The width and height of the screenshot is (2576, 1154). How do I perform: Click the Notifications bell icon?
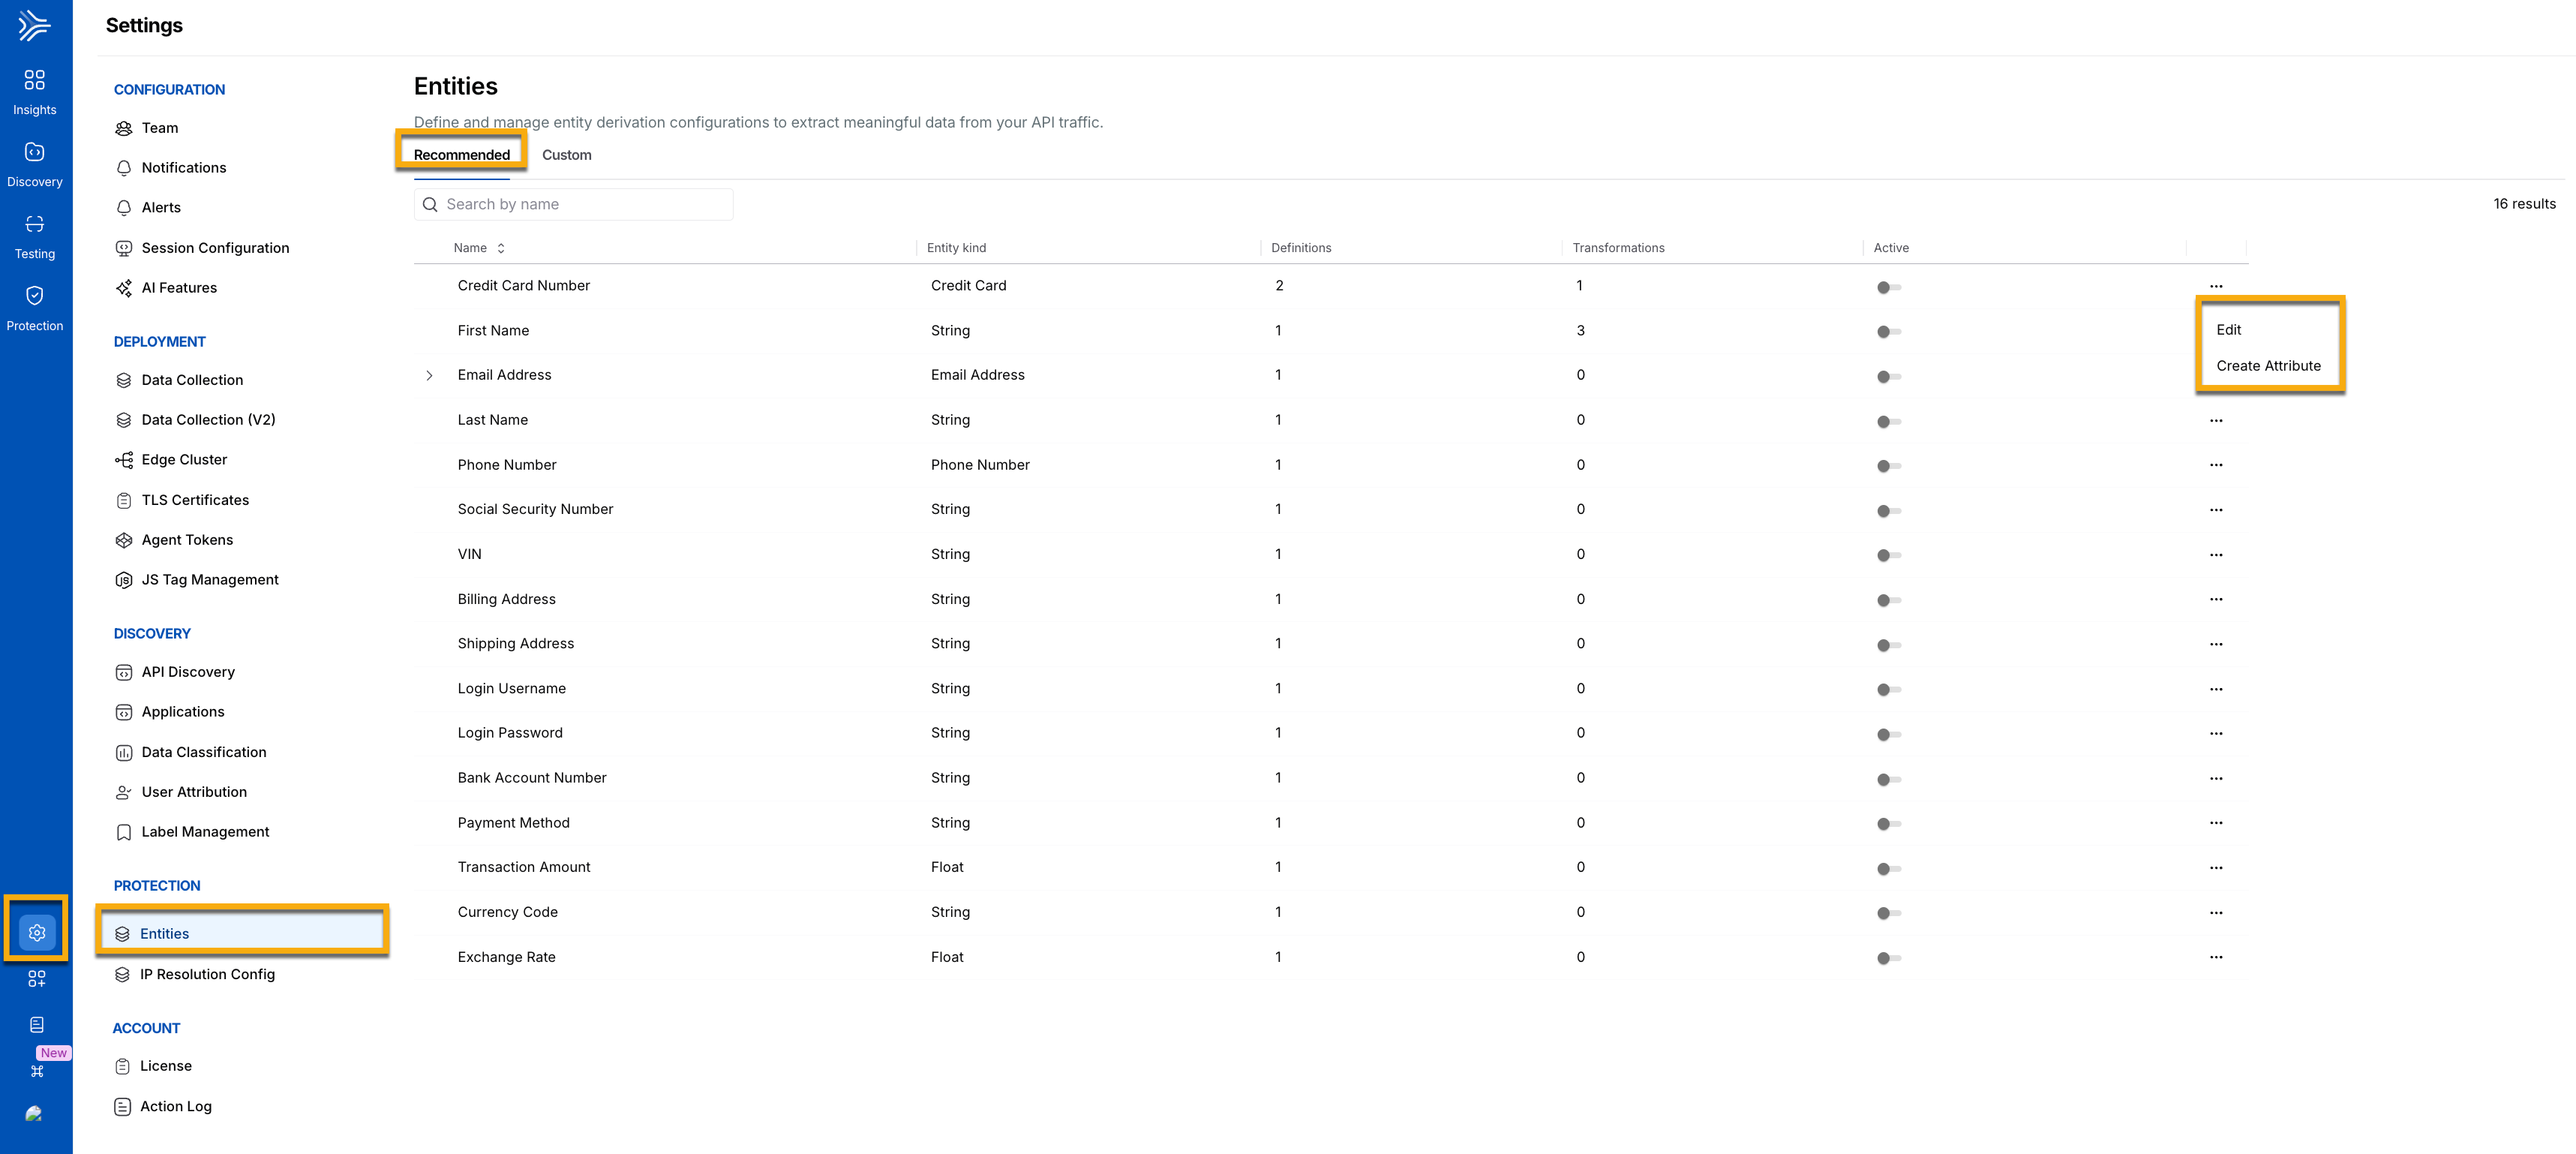pyautogui.click(x=124, y=168)
